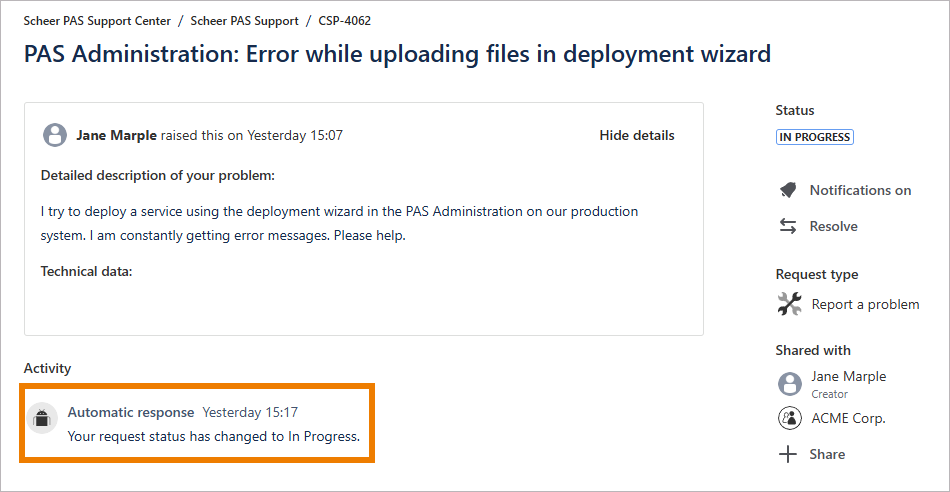Click Jane Marple's avatar in request details
The width and height of the screenshot is (950, 492).
coord(55,135)
